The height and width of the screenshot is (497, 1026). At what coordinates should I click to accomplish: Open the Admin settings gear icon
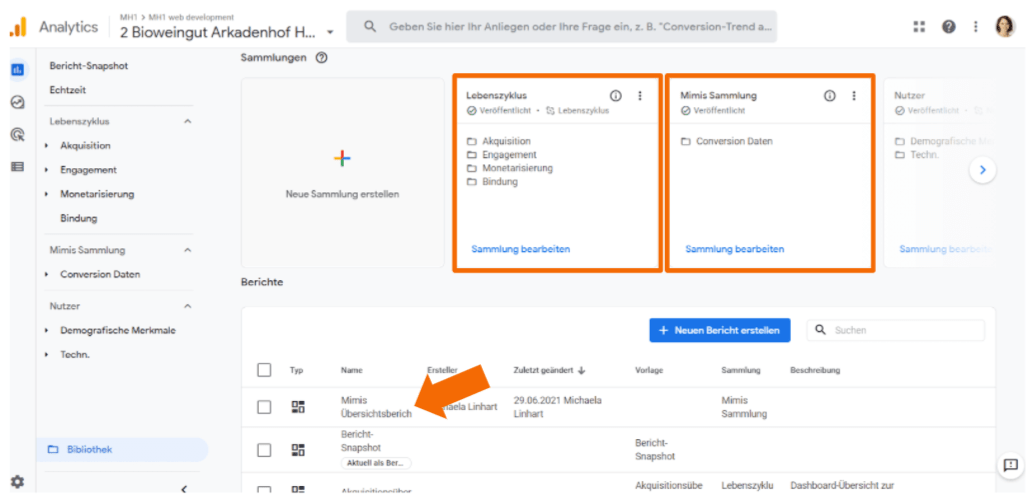(x=17, y=481)
